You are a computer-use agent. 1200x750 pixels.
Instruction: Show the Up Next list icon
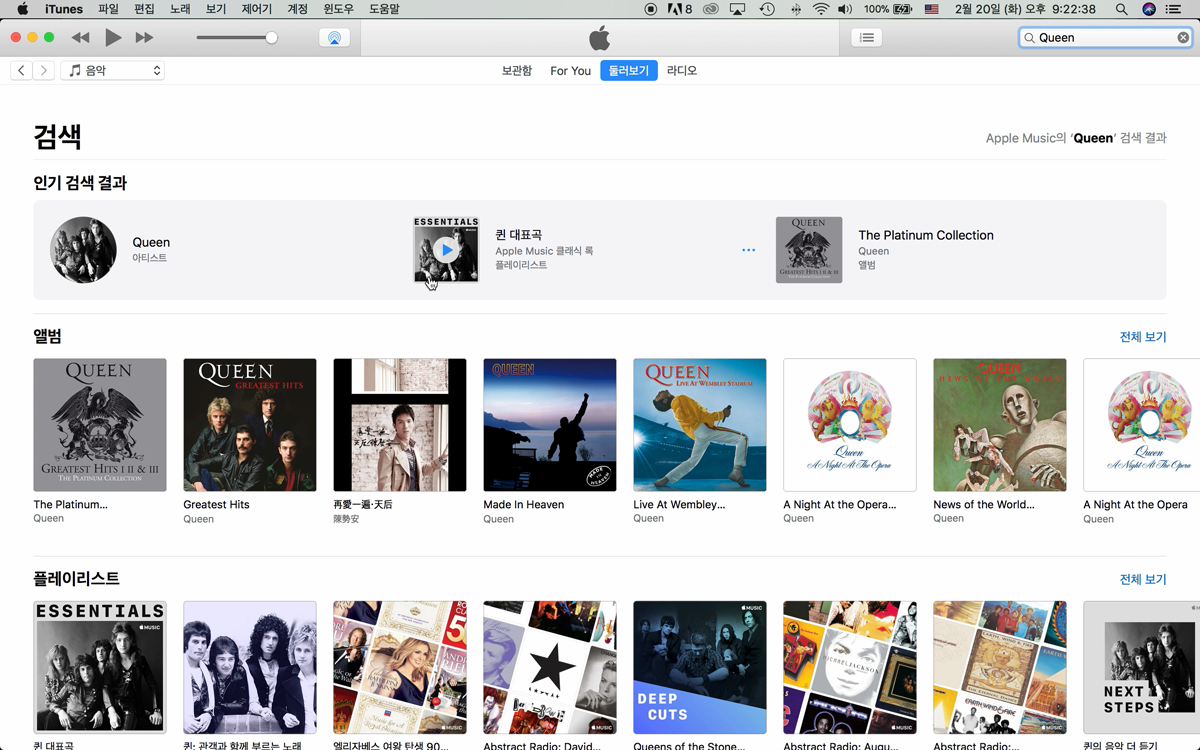(x=866, y=37)
